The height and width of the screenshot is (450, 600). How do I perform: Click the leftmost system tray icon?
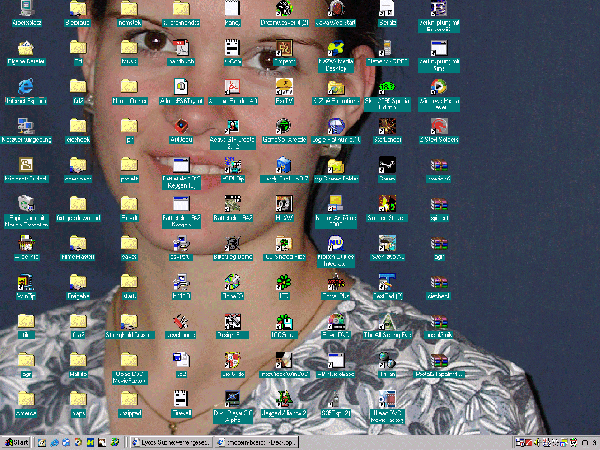point(517,441)
